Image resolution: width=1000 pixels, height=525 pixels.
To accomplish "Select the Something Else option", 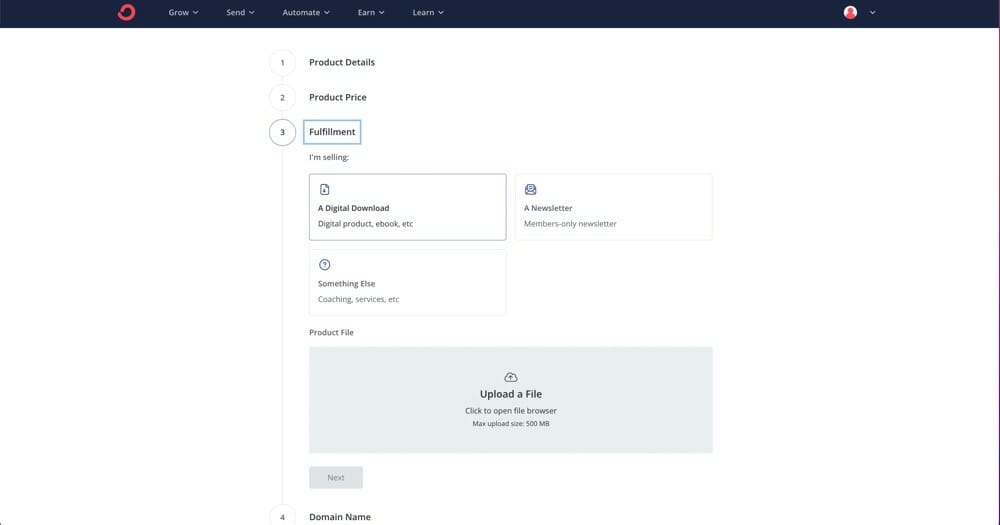I will point(408,283).
